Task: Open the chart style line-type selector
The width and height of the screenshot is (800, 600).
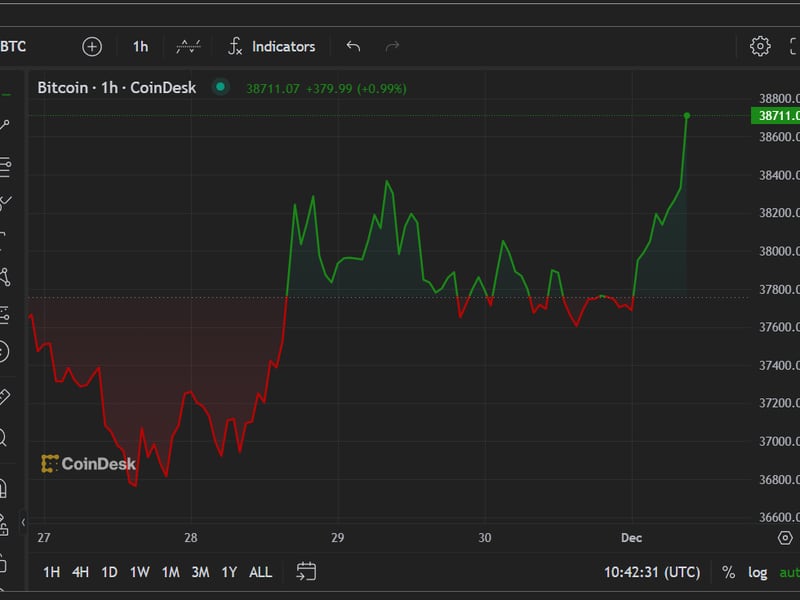Action: (188, 46)
